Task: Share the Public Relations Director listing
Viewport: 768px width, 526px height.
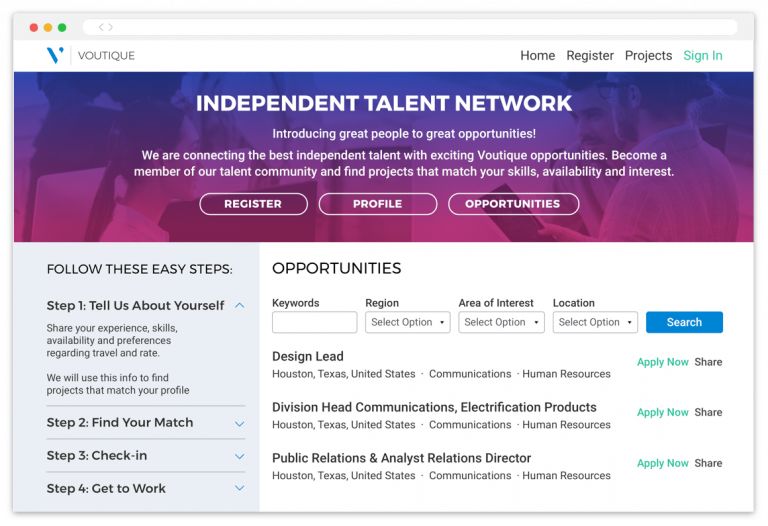Action: [708, 463]
